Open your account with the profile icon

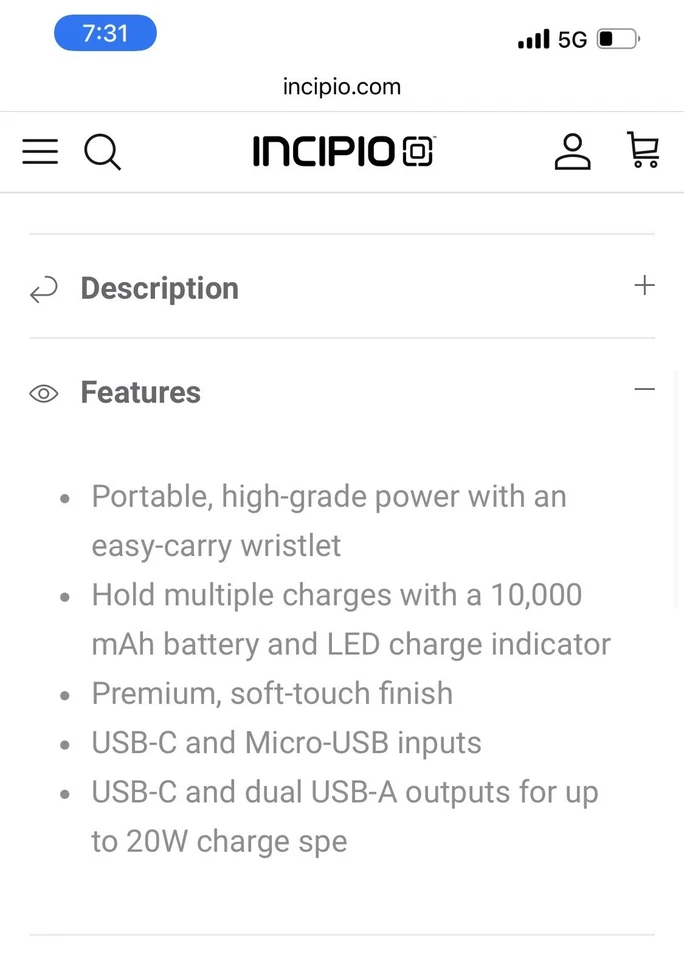tap(572, 151)
